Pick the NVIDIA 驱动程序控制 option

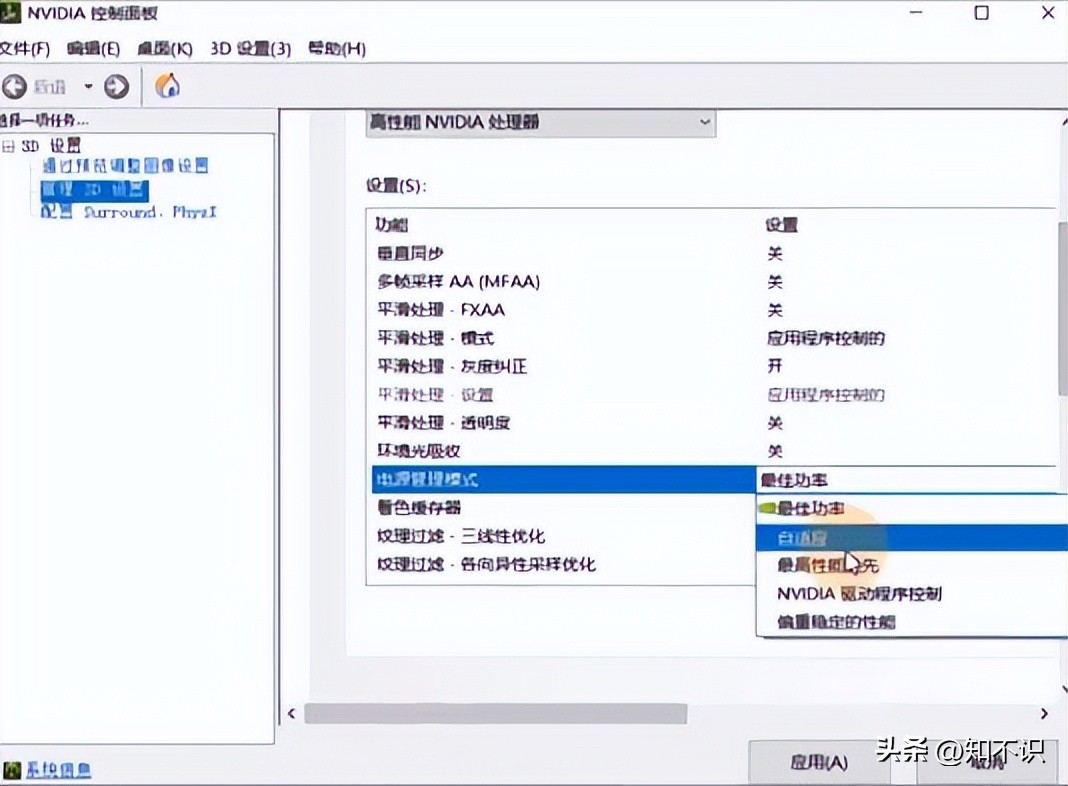coord(859,593)
